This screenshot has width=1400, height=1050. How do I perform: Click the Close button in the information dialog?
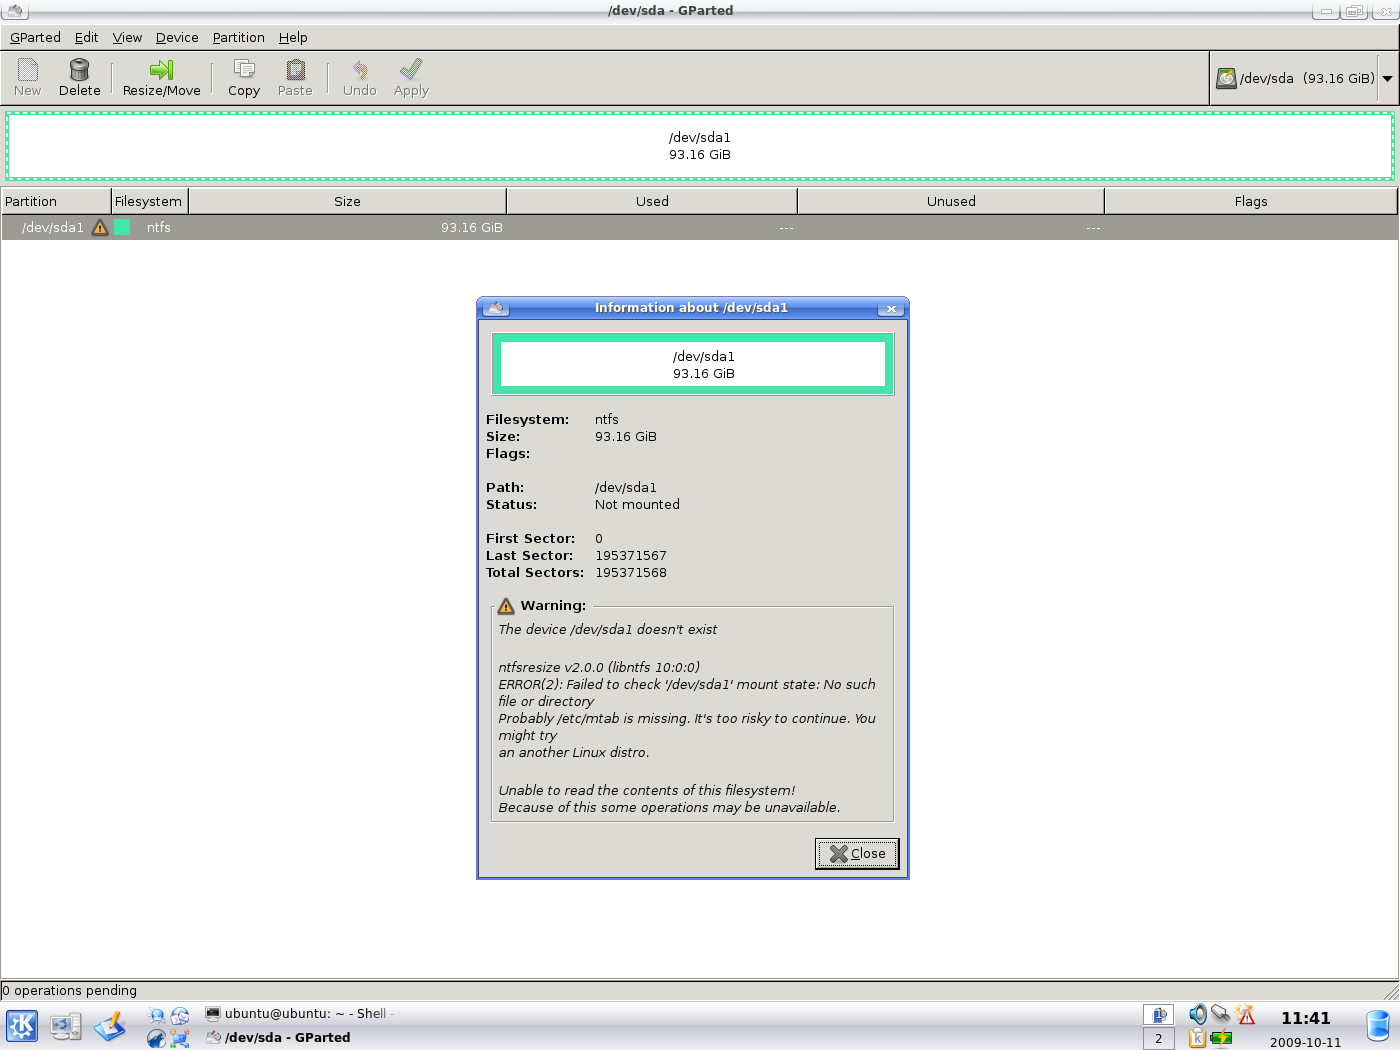pos(857,853)
